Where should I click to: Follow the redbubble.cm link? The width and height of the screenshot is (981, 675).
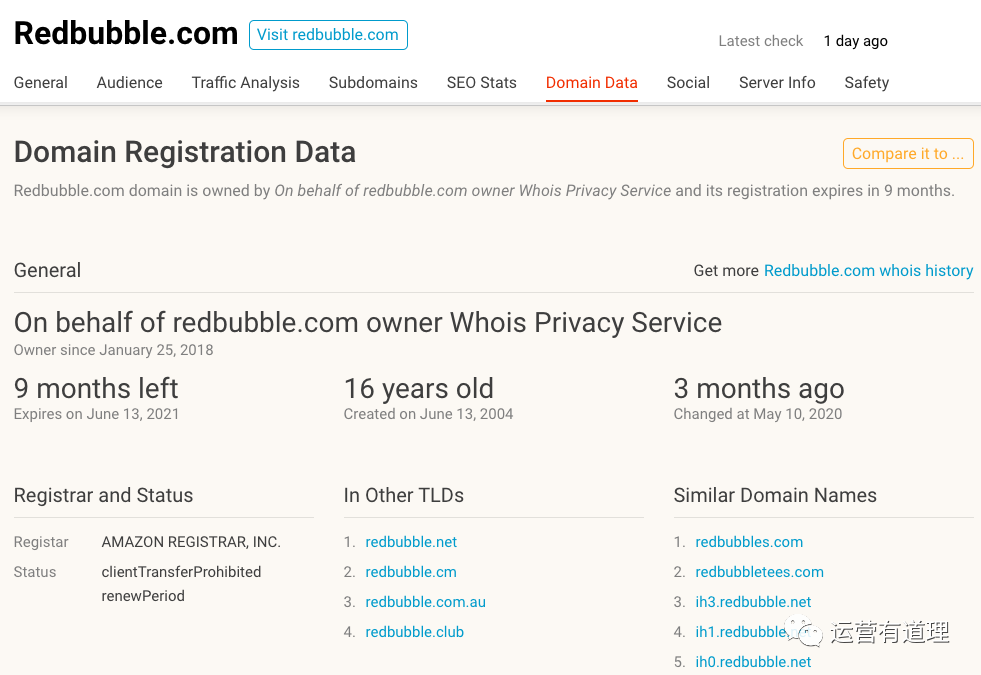(x=411, y=572)
